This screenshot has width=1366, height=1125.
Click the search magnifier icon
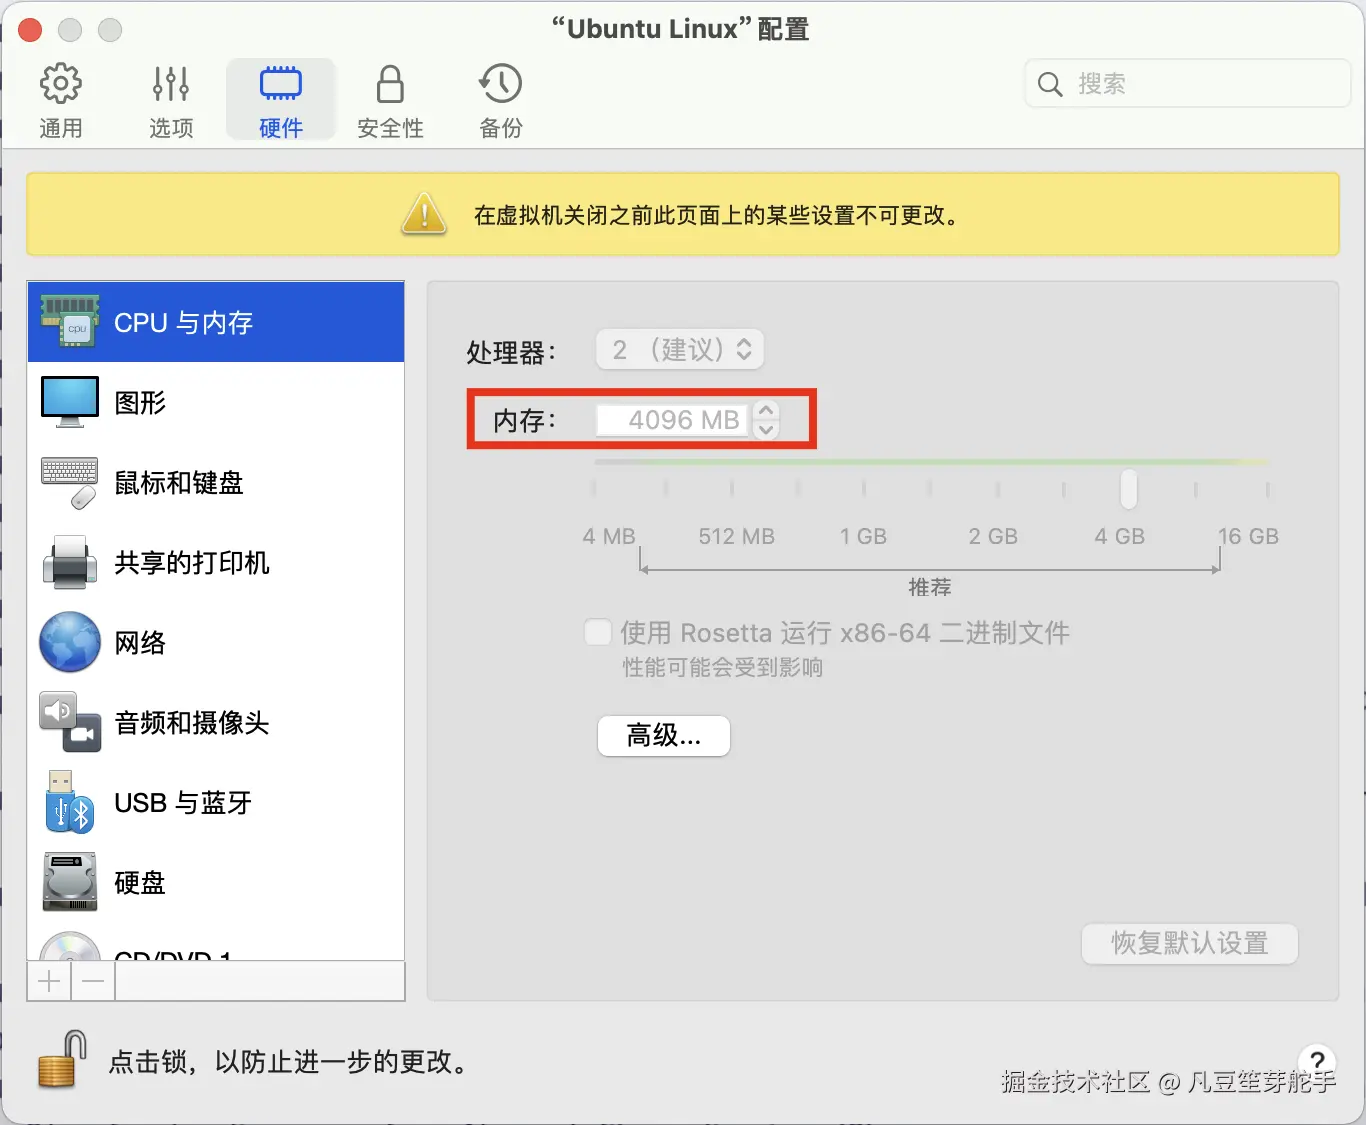tap(1050, 84)
